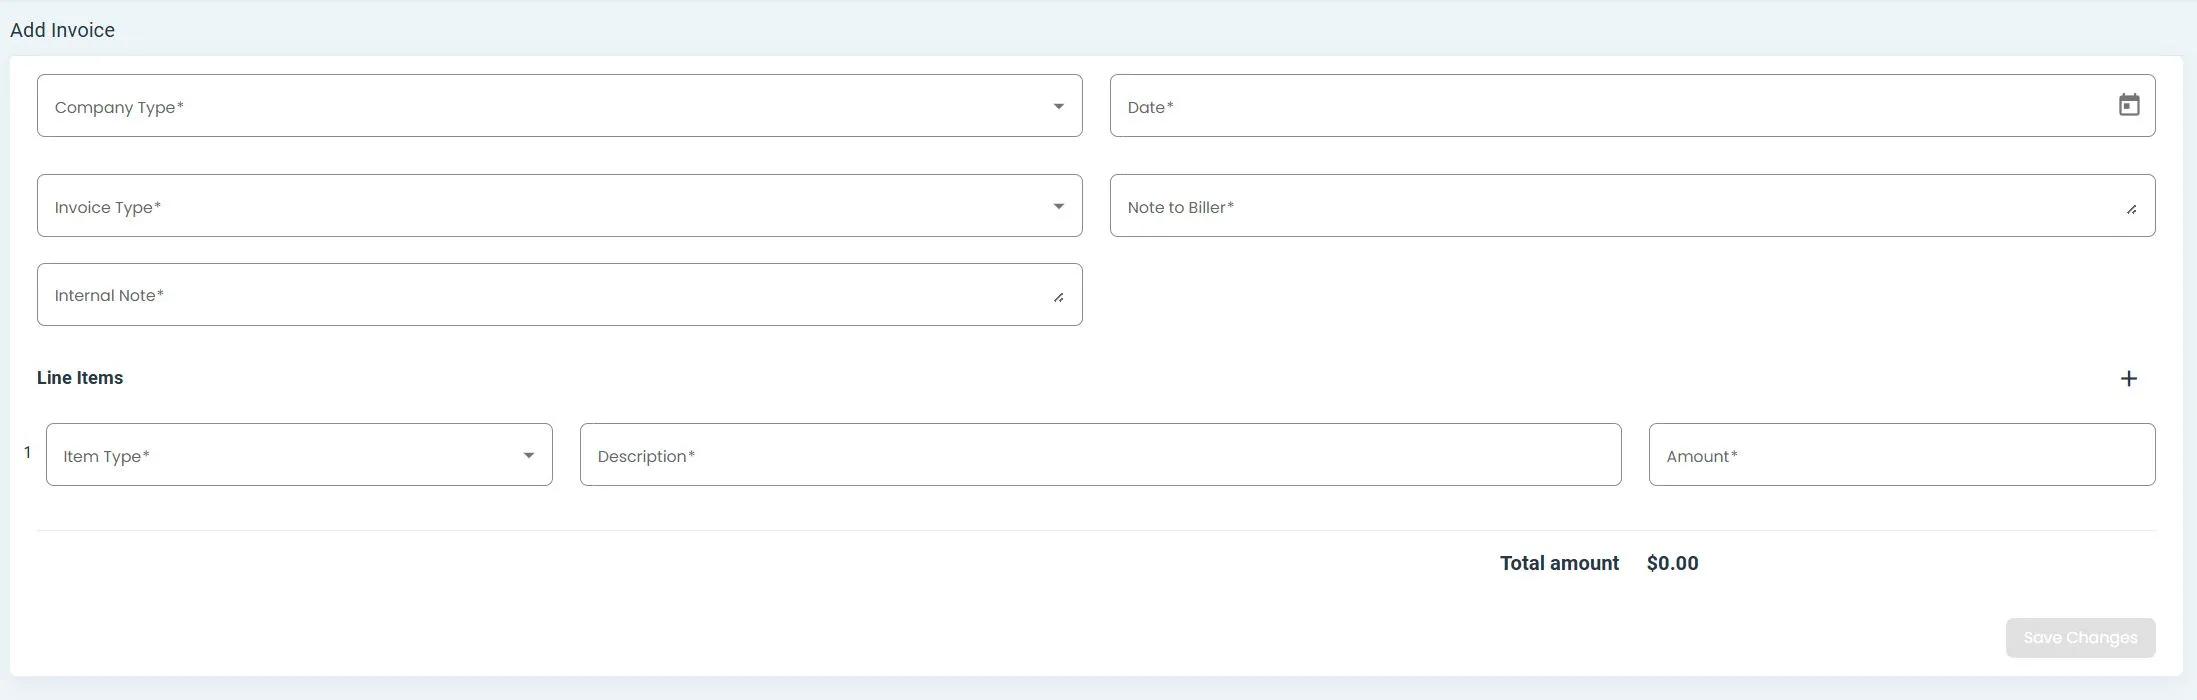Focus the line item Amount field
The width and height of the screenshot is (2197, 700).
pos(1901,455)
